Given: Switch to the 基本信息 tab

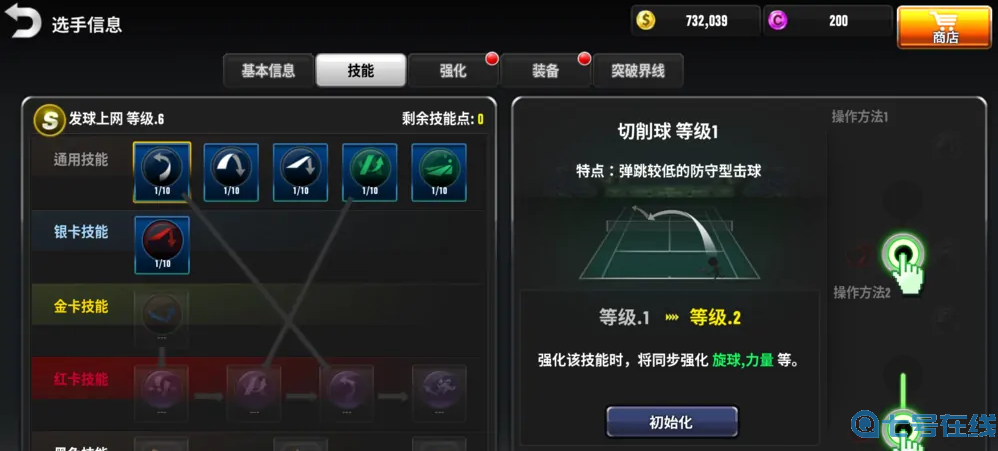Looking at the screenshot, I should click(x=269, y=70).
